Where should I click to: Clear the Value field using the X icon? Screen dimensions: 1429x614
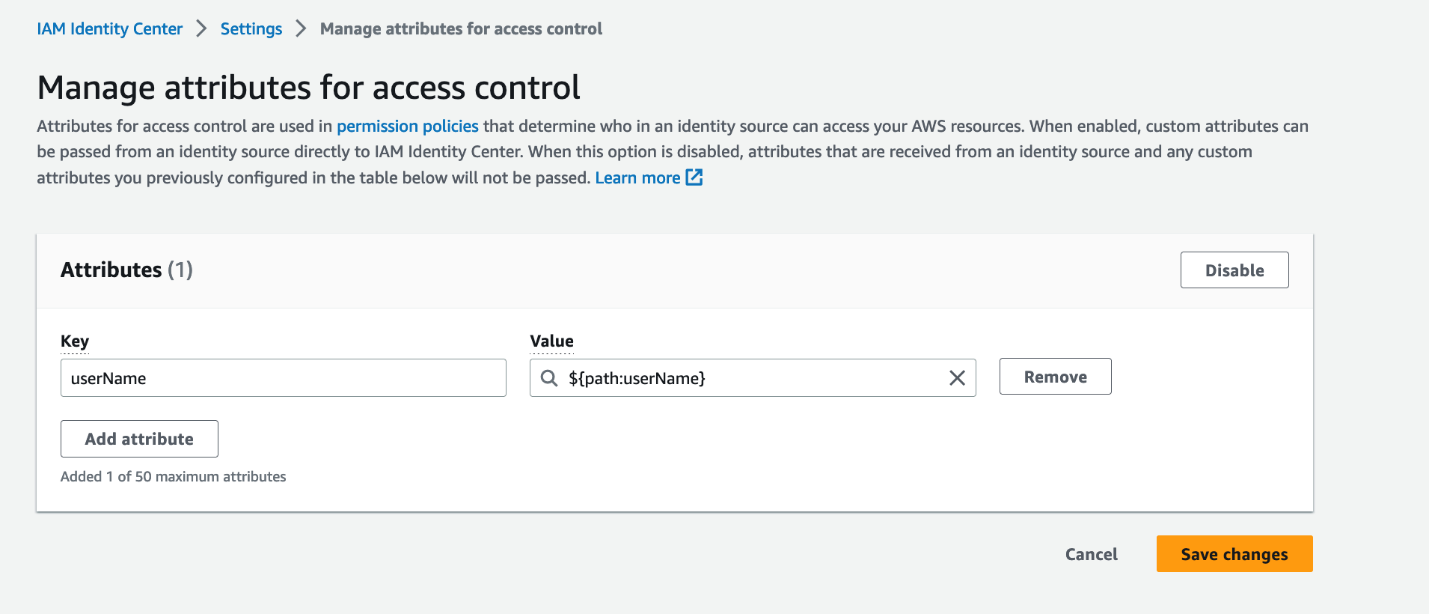pos(956,377)
